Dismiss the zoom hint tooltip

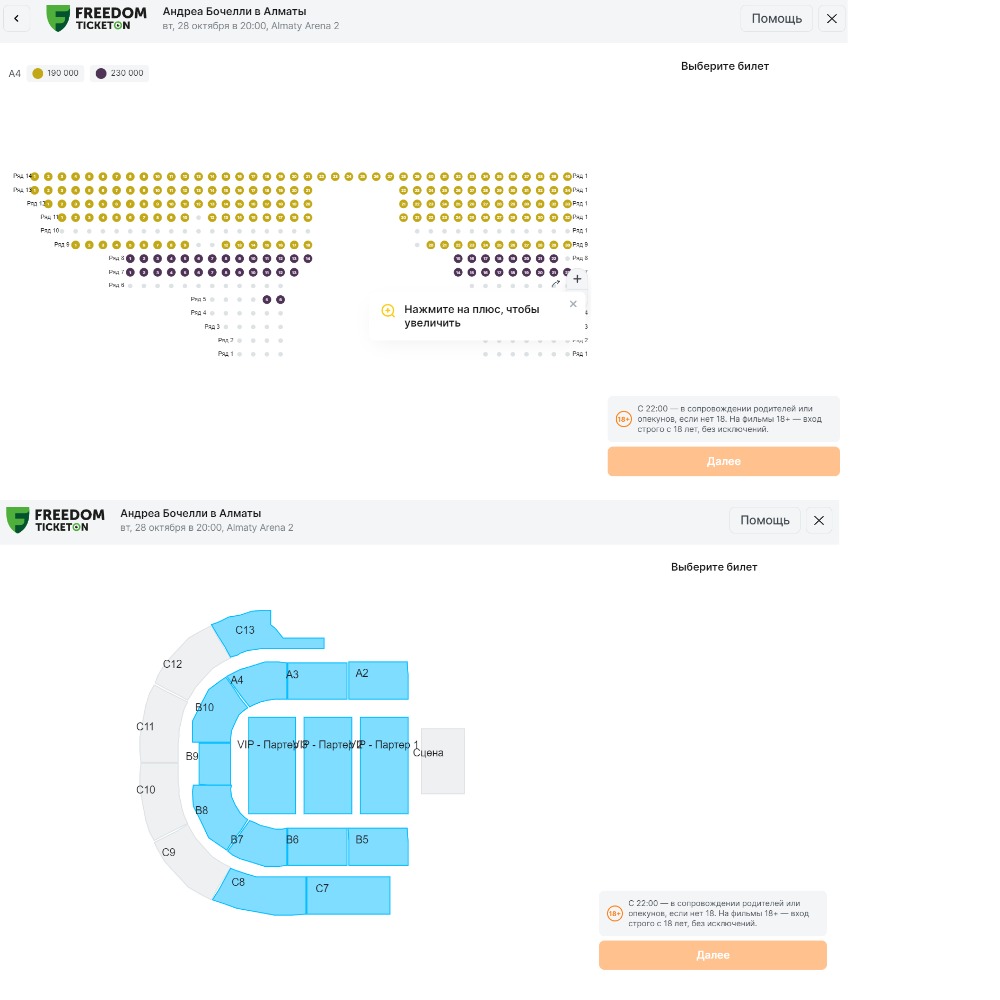point(573,304)
